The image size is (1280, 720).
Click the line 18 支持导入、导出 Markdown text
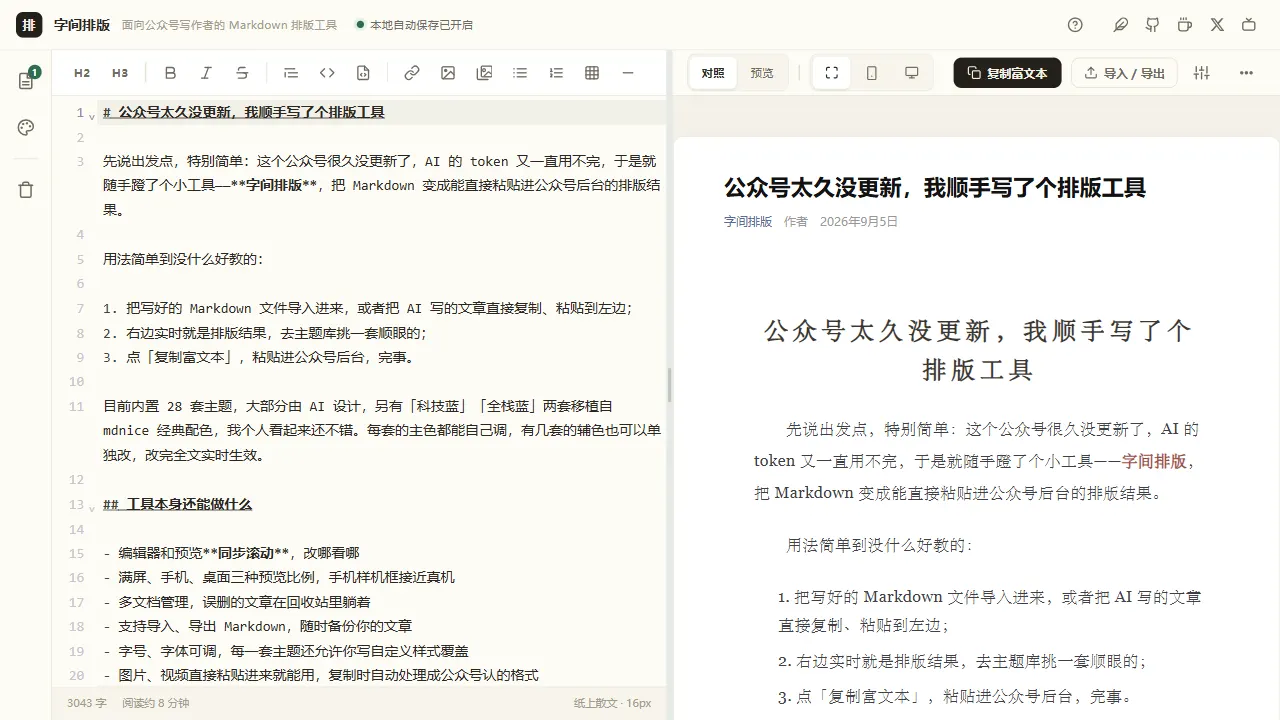(257, 626)
